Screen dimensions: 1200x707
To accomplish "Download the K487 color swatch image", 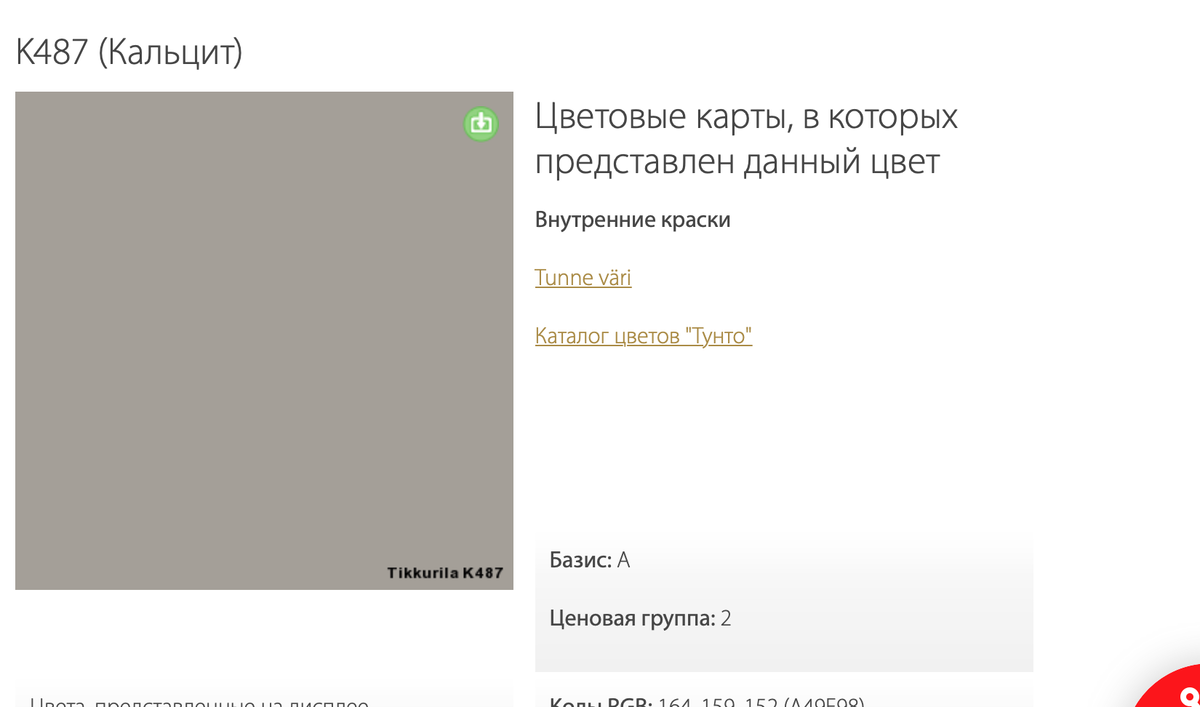I will point(481,123).
